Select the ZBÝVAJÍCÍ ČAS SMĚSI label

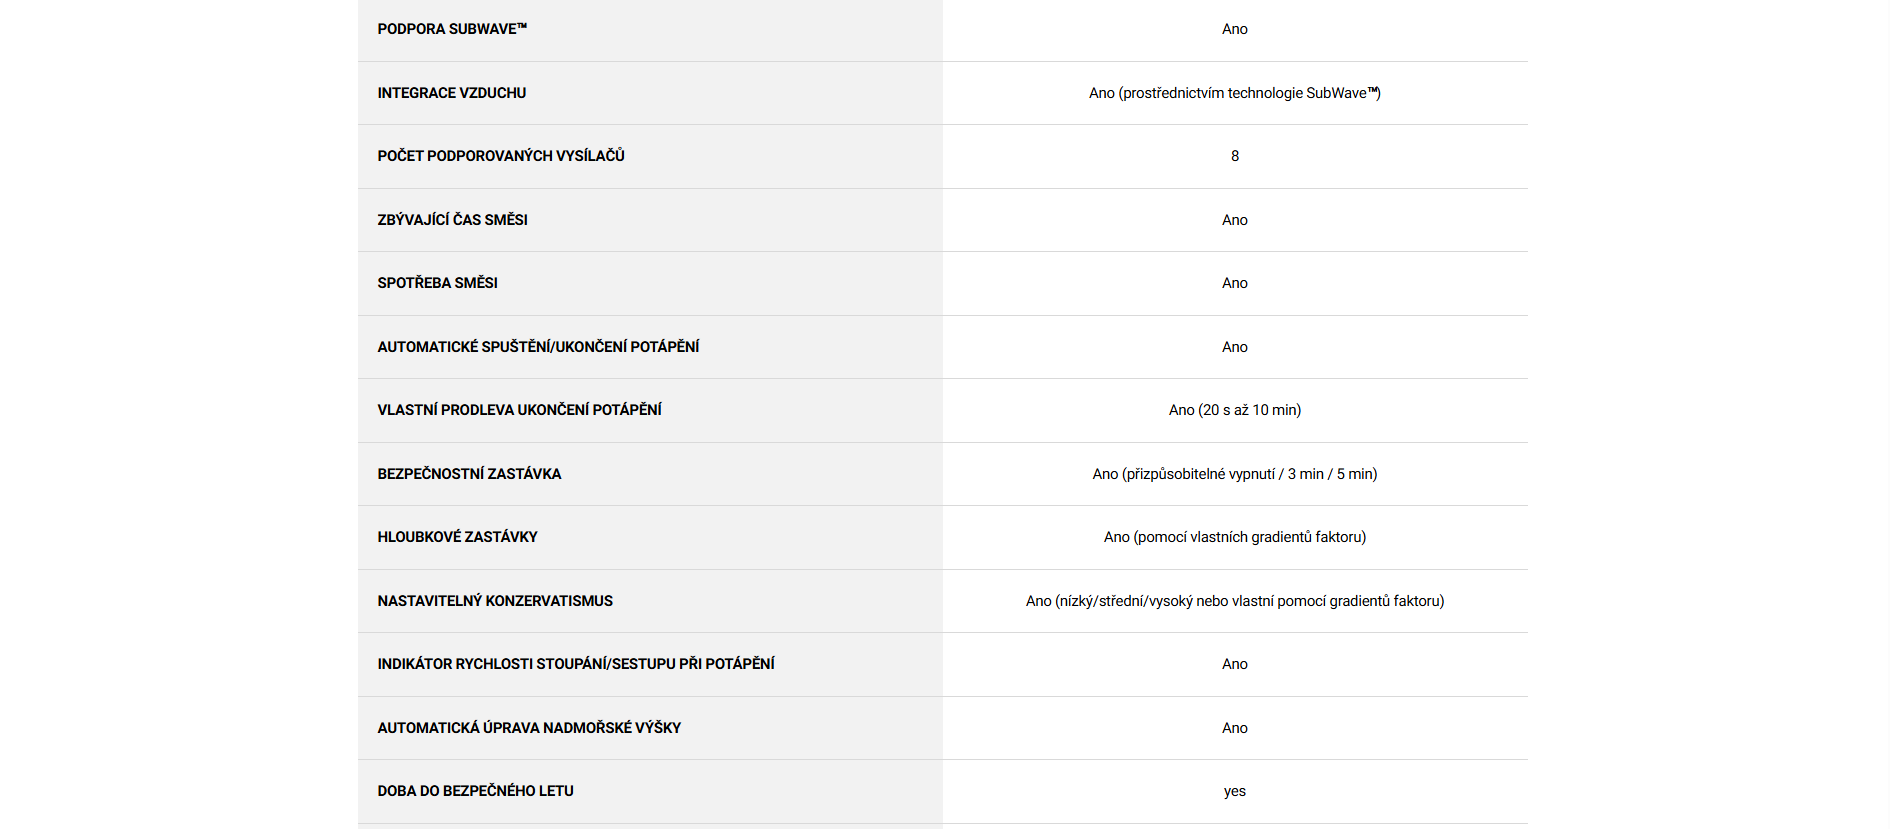(453, 220)
